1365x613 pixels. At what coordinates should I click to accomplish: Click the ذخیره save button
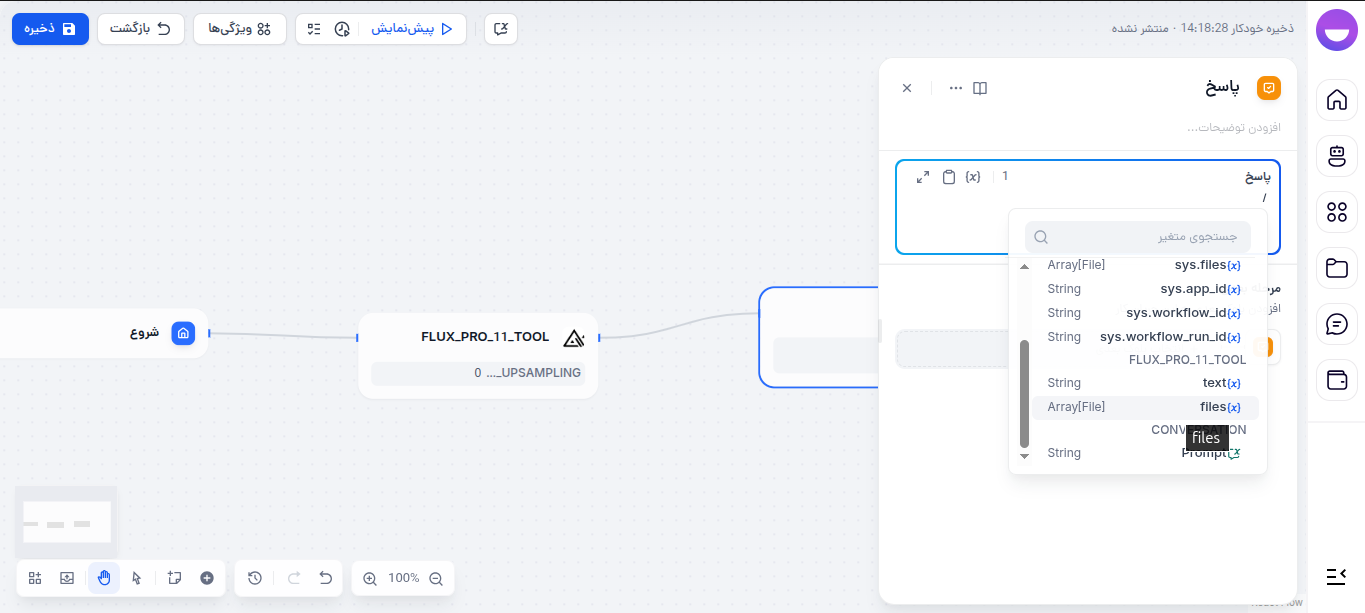pos(50,29)
